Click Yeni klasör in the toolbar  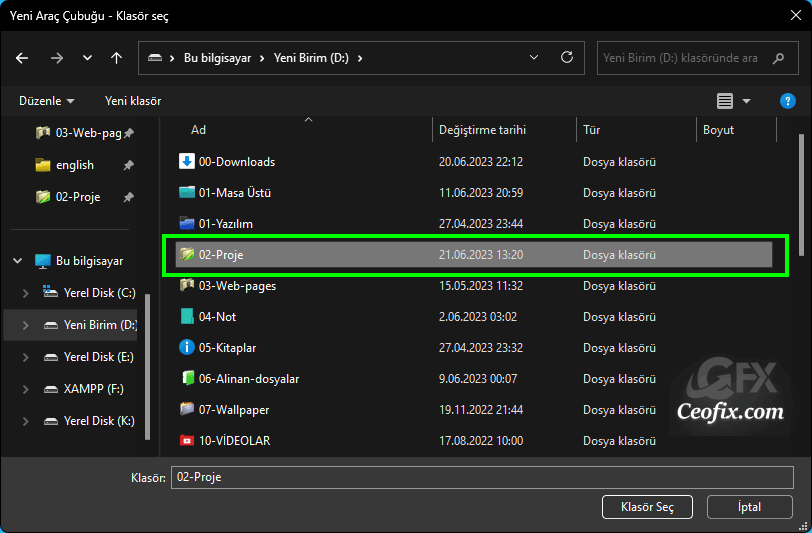coord(133,101)
